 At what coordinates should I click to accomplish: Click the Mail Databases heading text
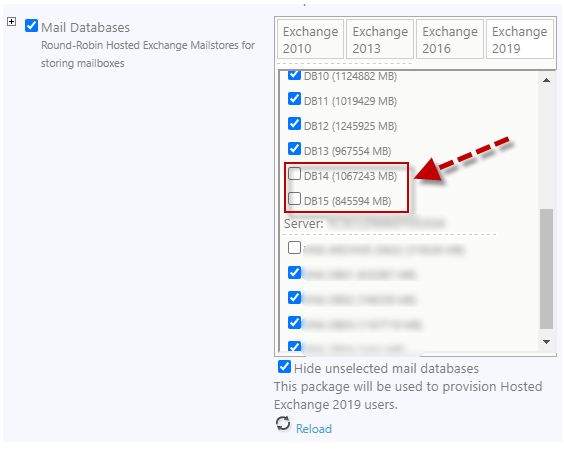pyautogui.click(x=85, y=27)
